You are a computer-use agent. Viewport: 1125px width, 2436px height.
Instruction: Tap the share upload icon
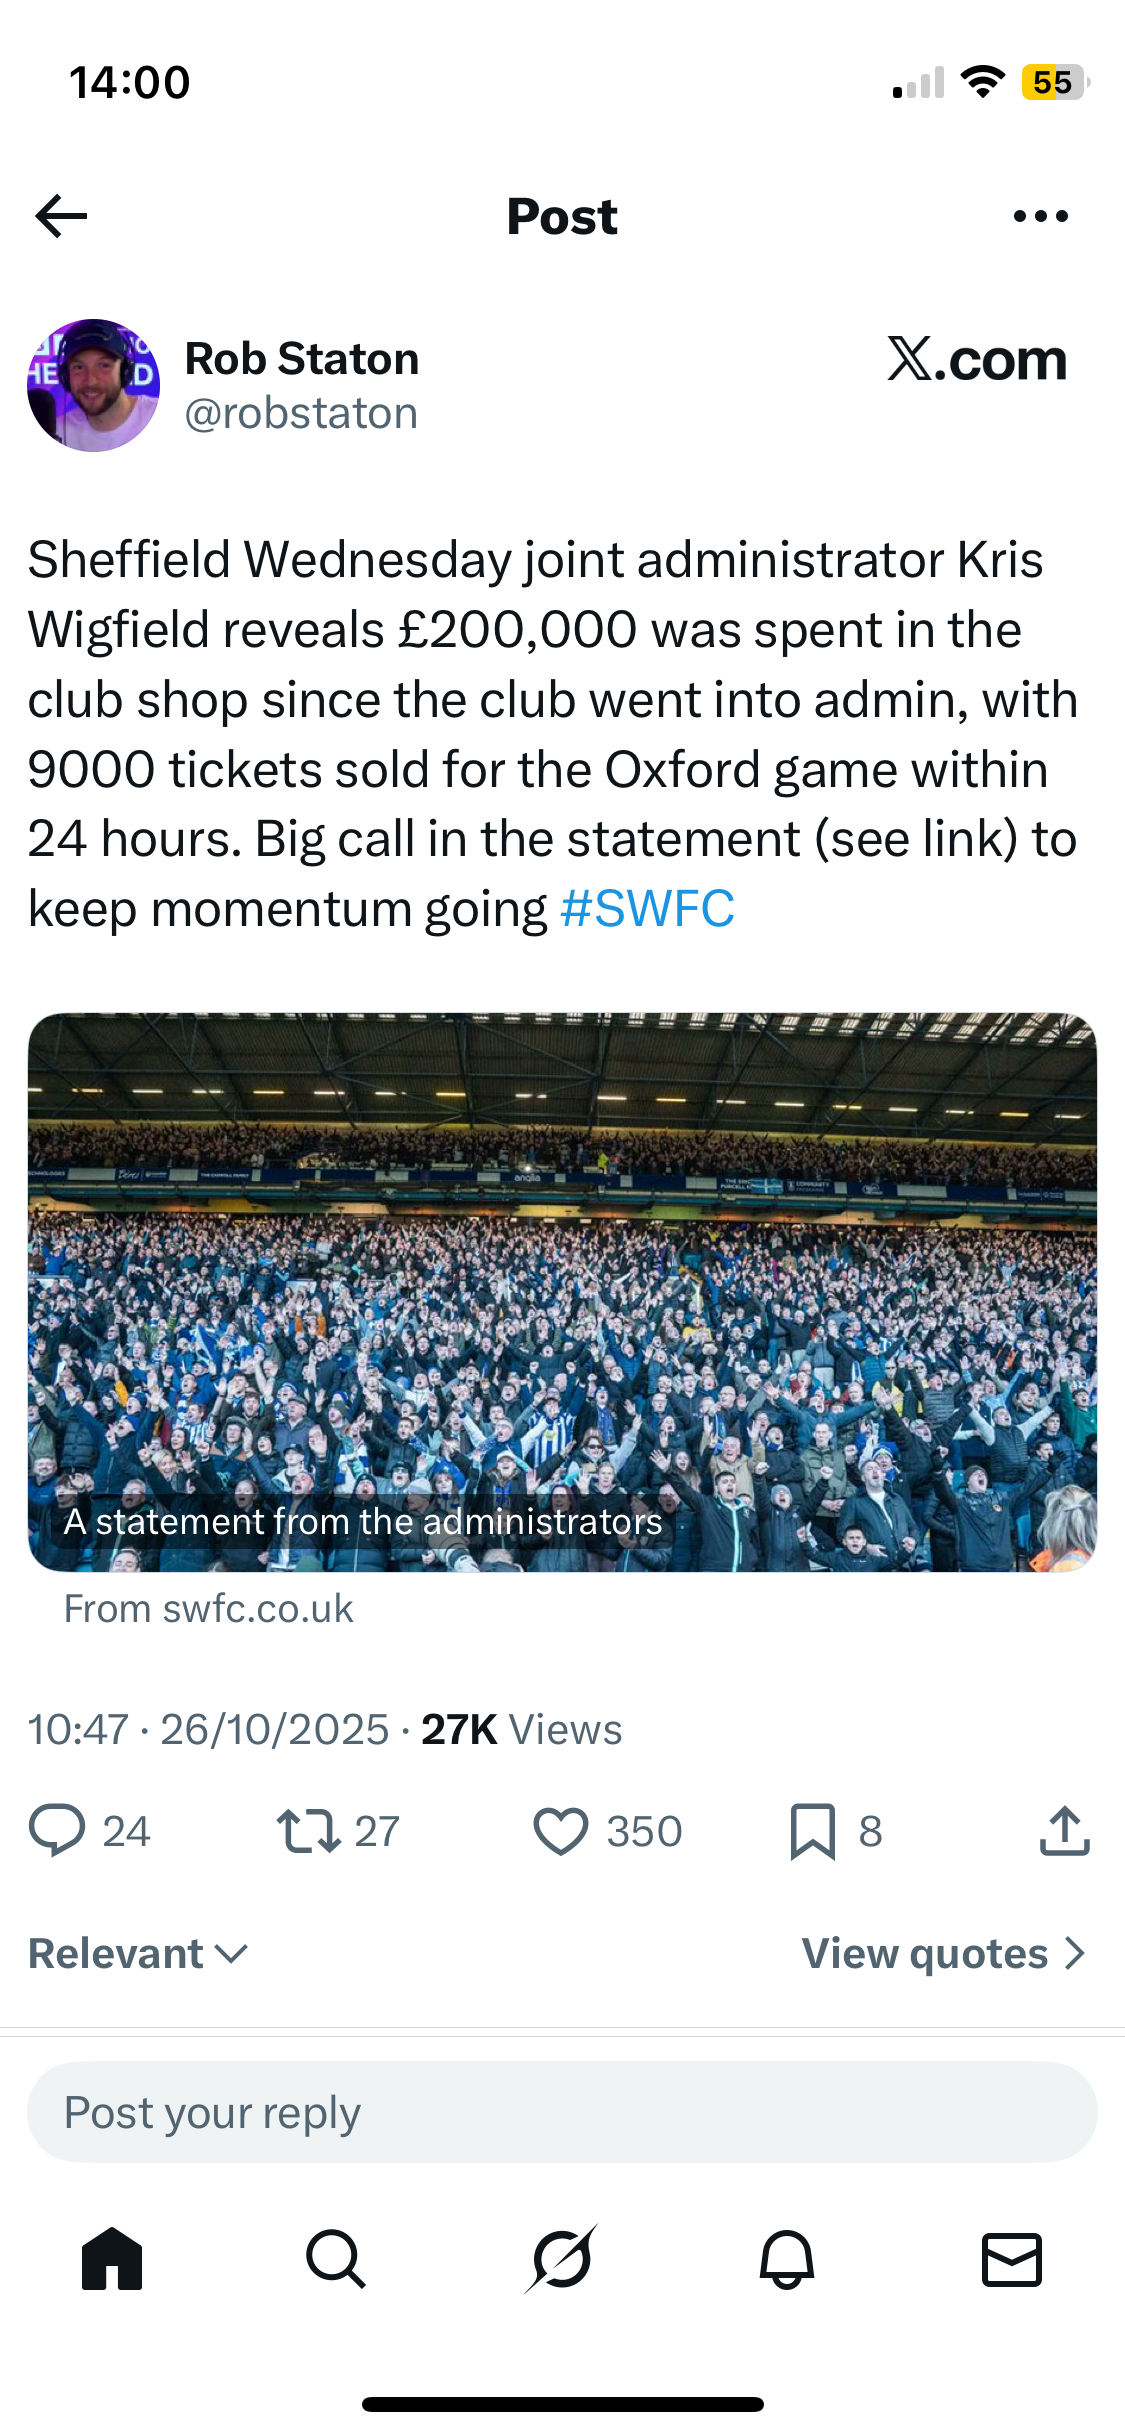[1064, 1831]
